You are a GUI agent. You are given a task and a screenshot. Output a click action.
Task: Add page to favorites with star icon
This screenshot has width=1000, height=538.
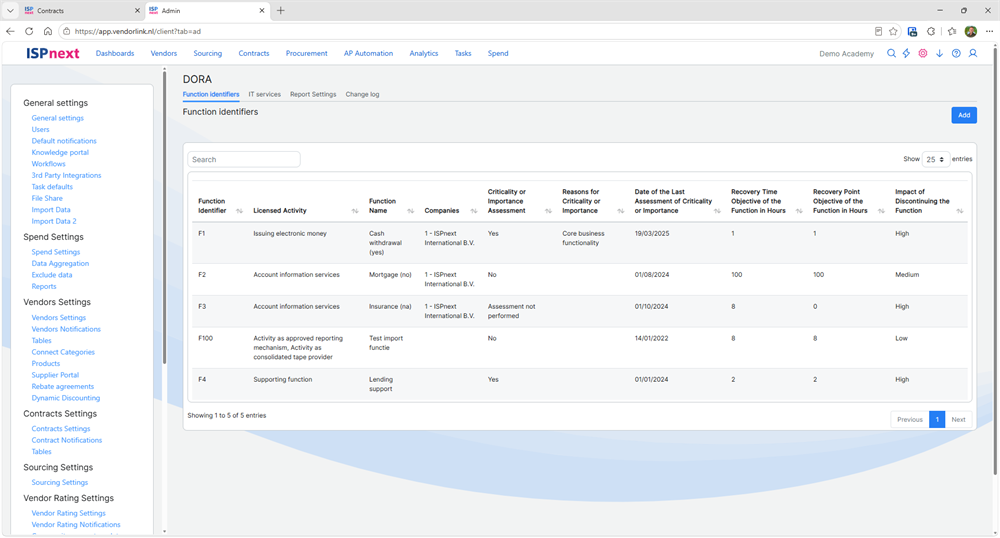coord(893,31)
